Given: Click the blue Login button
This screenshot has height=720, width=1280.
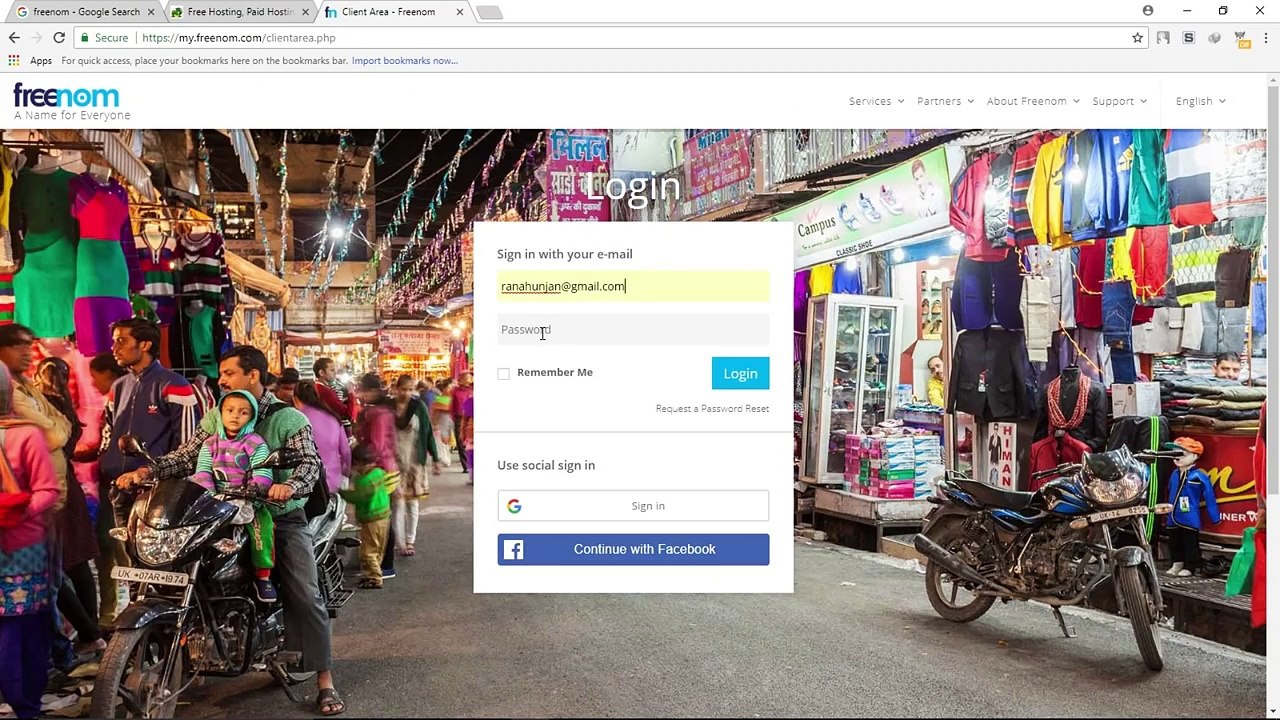Looking at the screenshot, I should coord(740,373).
